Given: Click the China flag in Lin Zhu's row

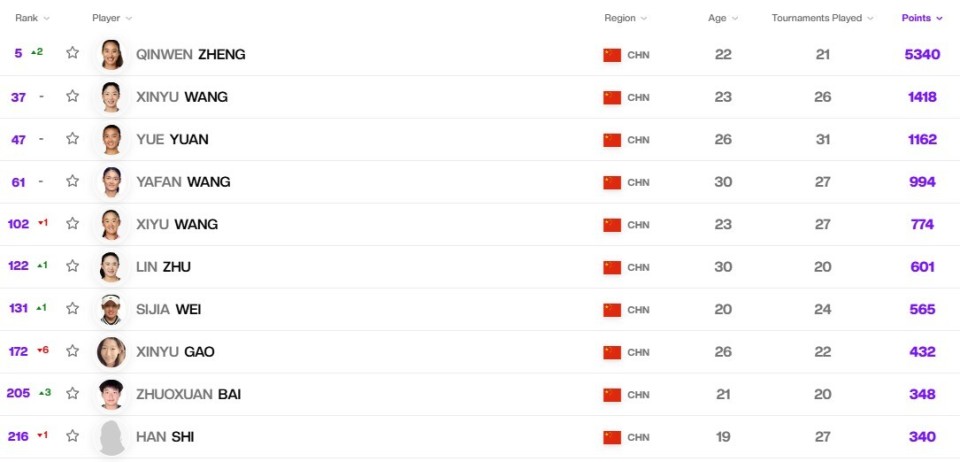Looking at the screenshot, I should tap(612, 267).
